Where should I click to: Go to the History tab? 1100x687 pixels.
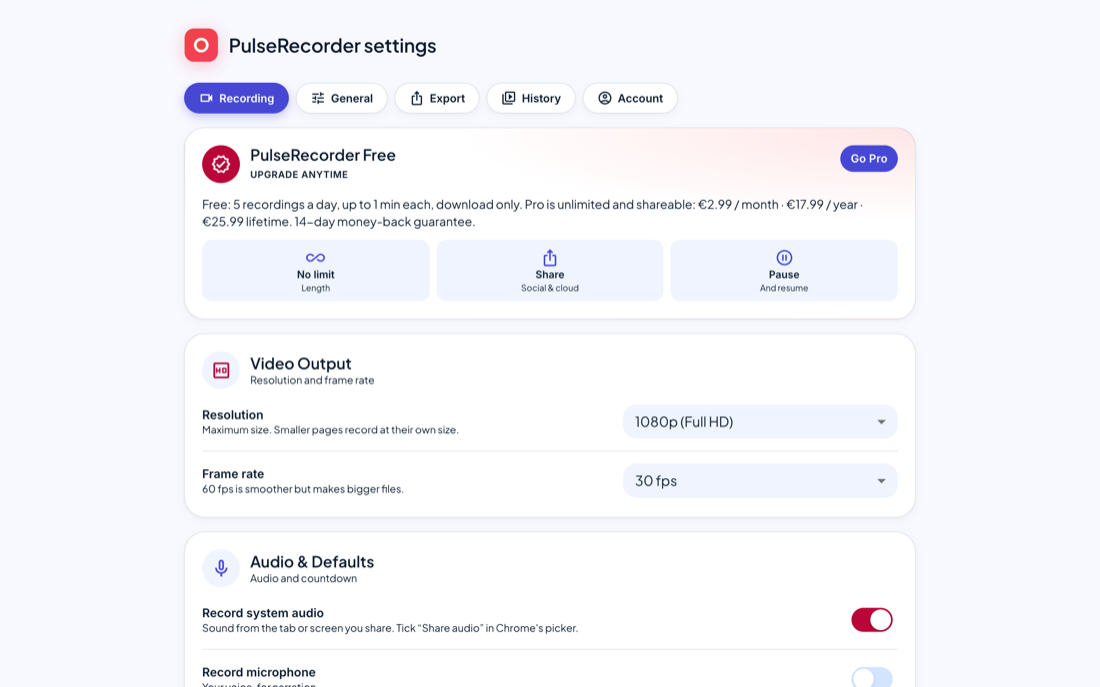531,98
